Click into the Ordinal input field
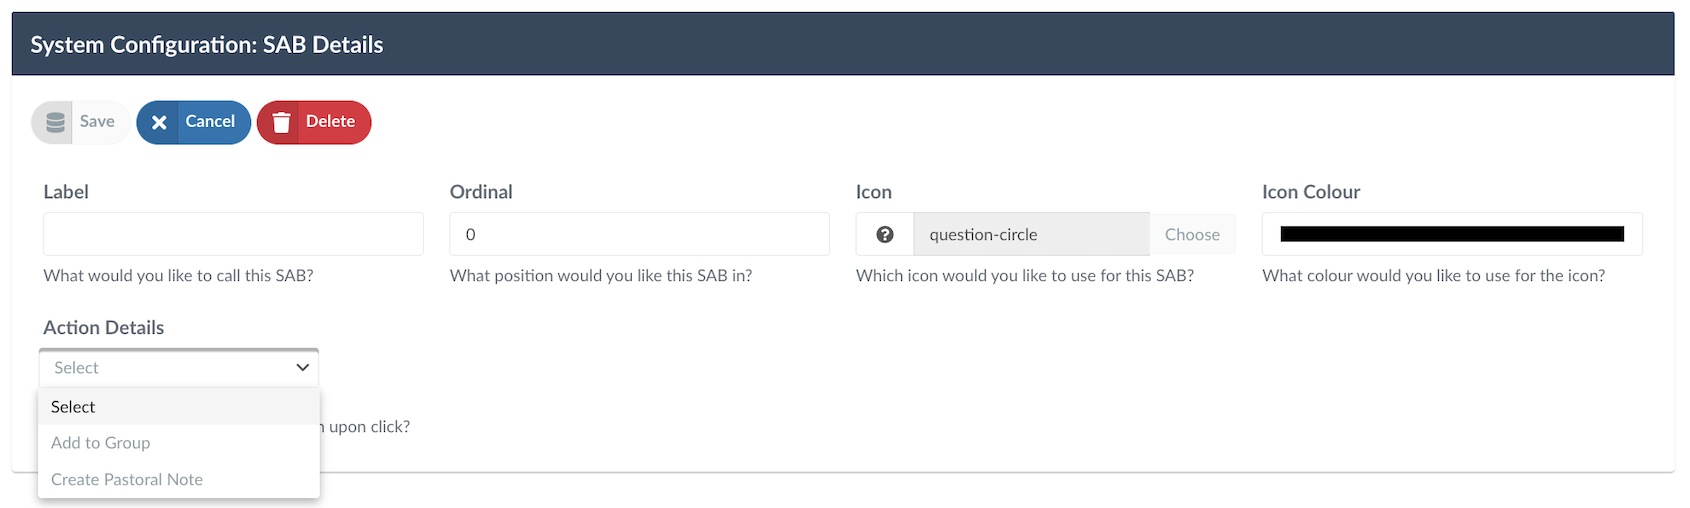Image resolution: width=1690 pixels, height=508 pixels. (x=639, y=234)
